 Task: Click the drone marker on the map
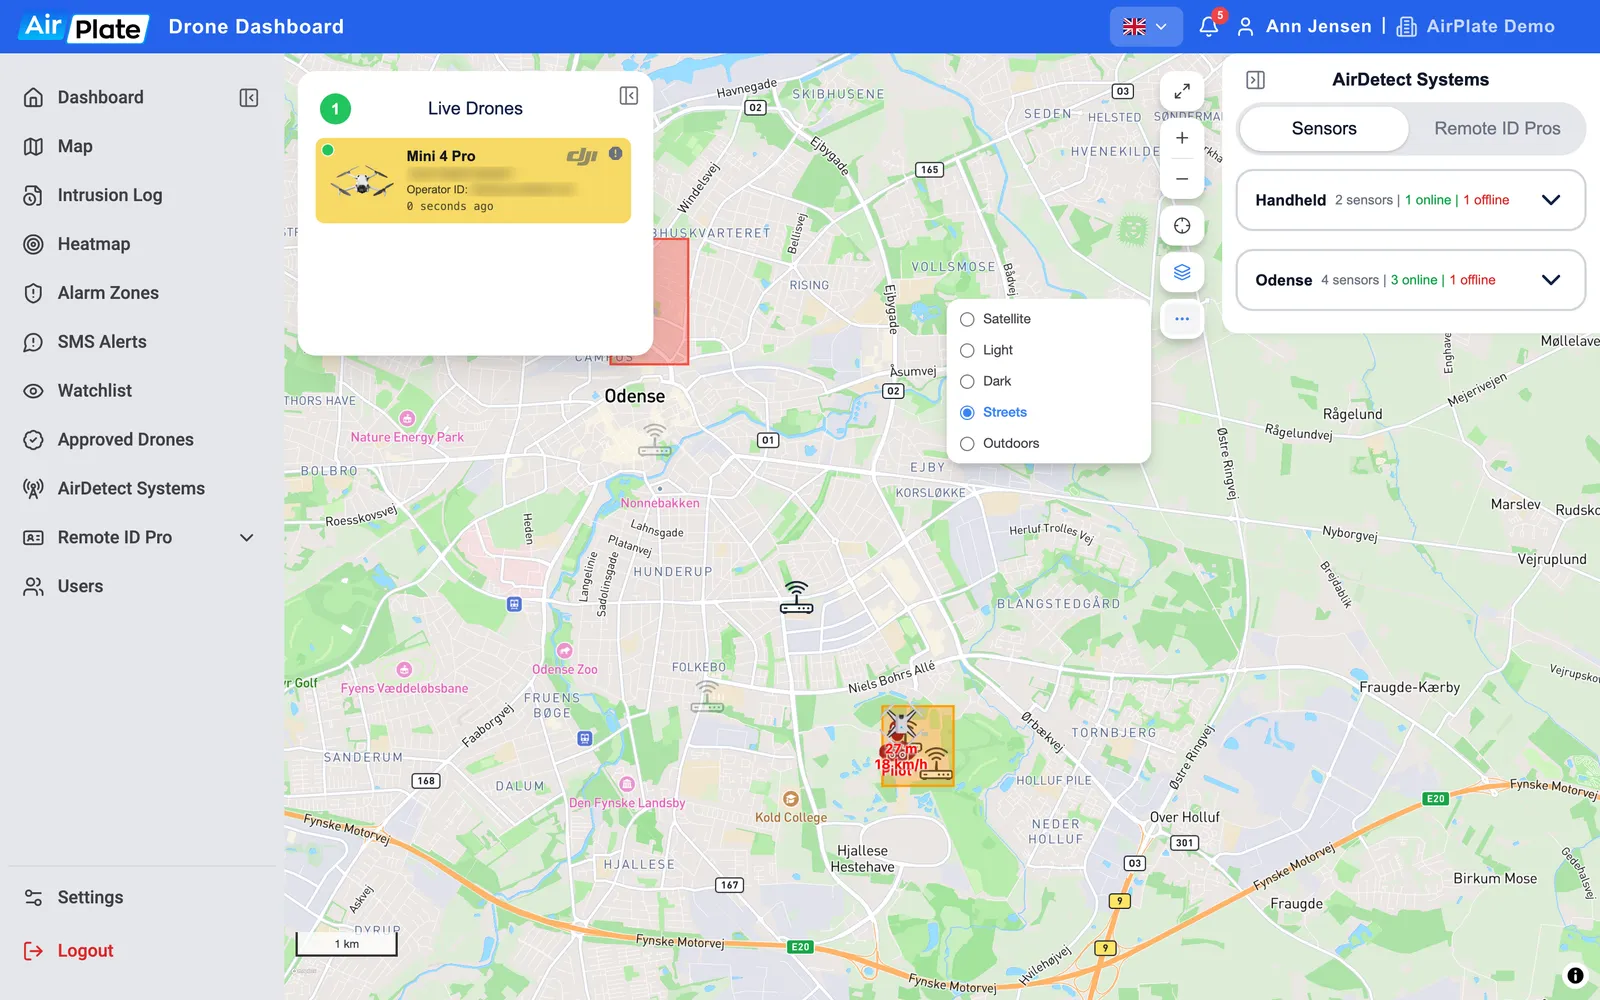901,724
